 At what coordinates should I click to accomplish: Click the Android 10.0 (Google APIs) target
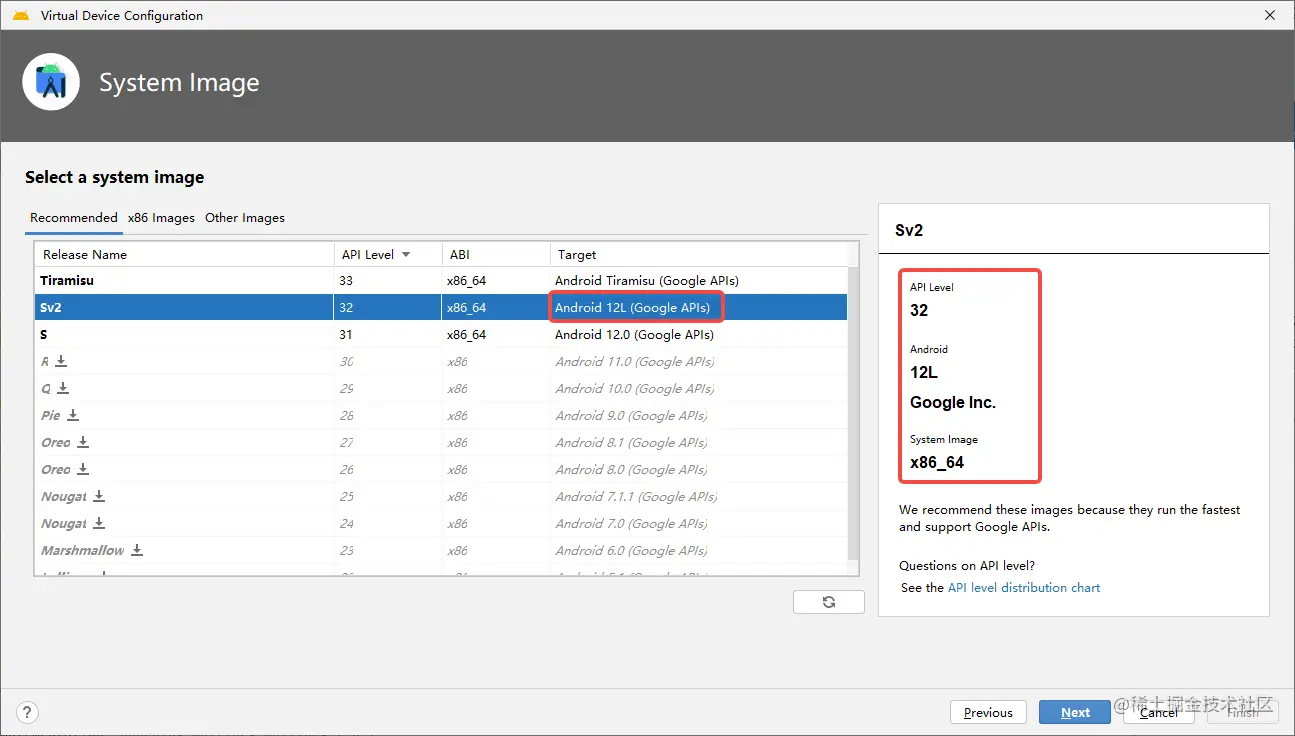pos(635,388)
